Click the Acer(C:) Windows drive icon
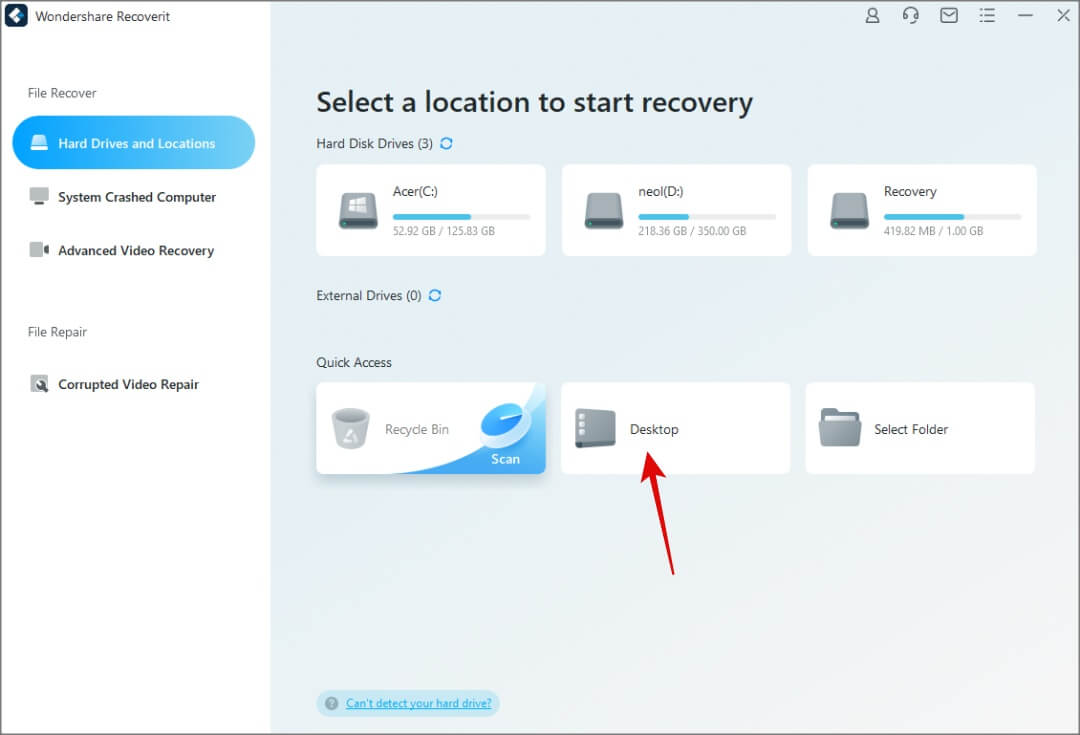Viewport: 1080px width, 735px height. pyautogui.click(x=358, y=210)
